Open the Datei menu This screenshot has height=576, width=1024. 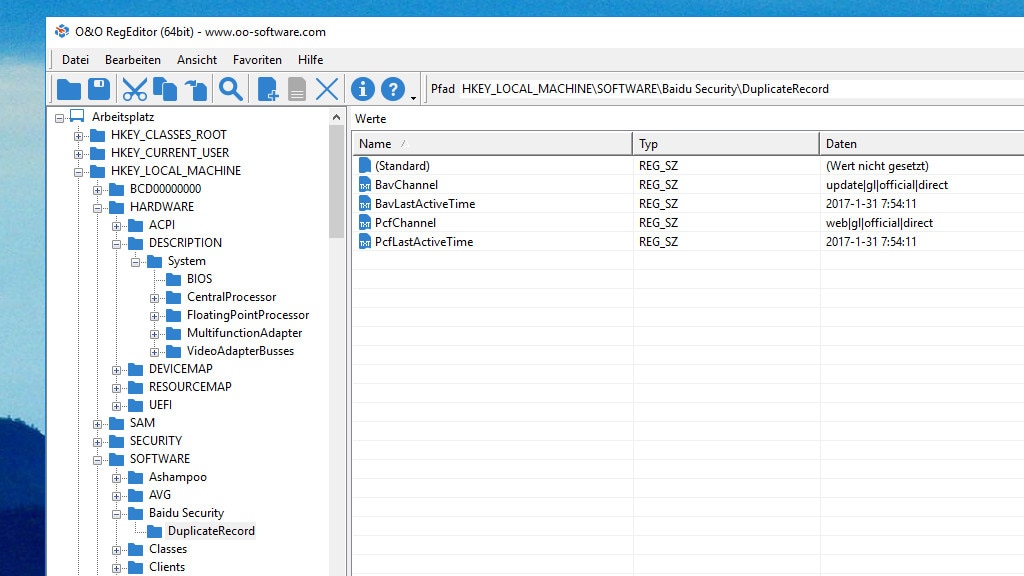point(75,59)
